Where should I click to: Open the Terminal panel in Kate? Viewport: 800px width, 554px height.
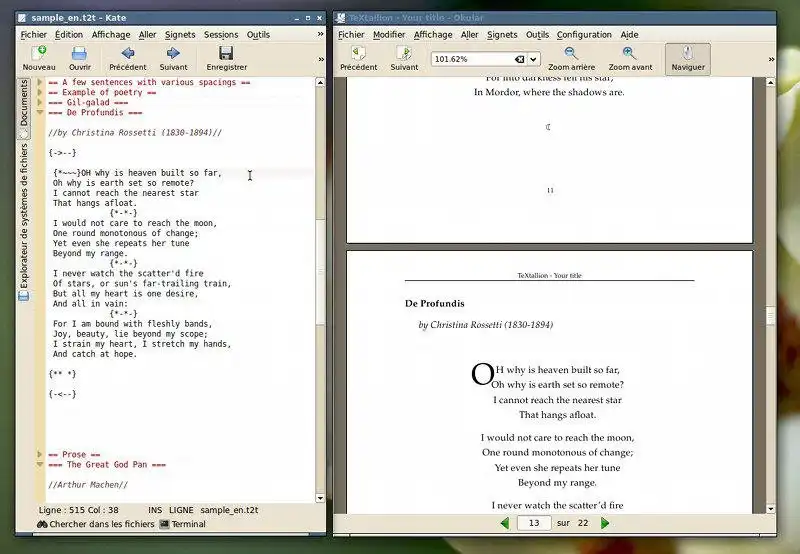(x=182, y=524)
